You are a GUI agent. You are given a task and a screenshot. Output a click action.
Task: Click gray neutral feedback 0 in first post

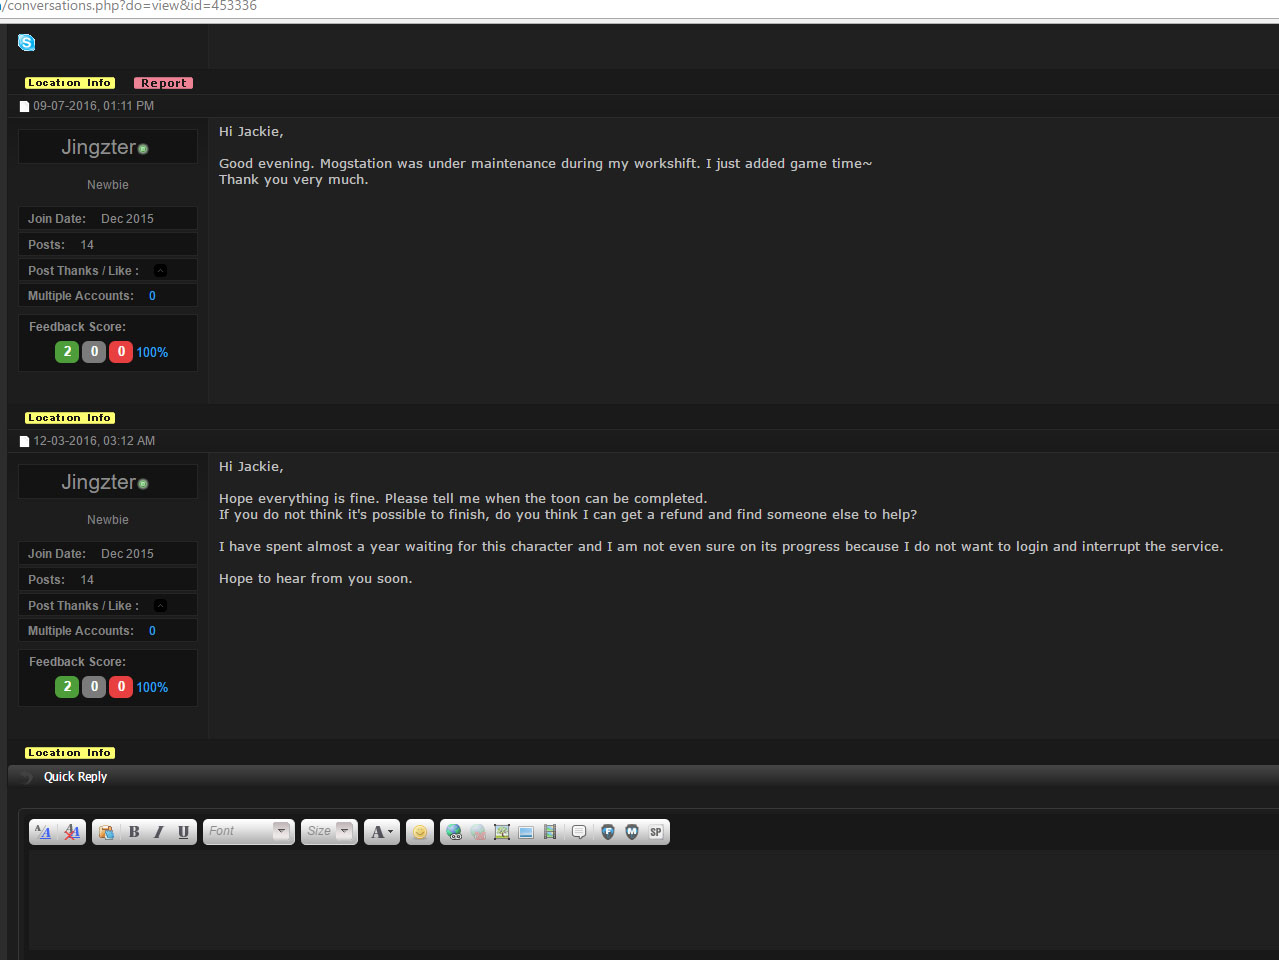(x=94, y=352)
